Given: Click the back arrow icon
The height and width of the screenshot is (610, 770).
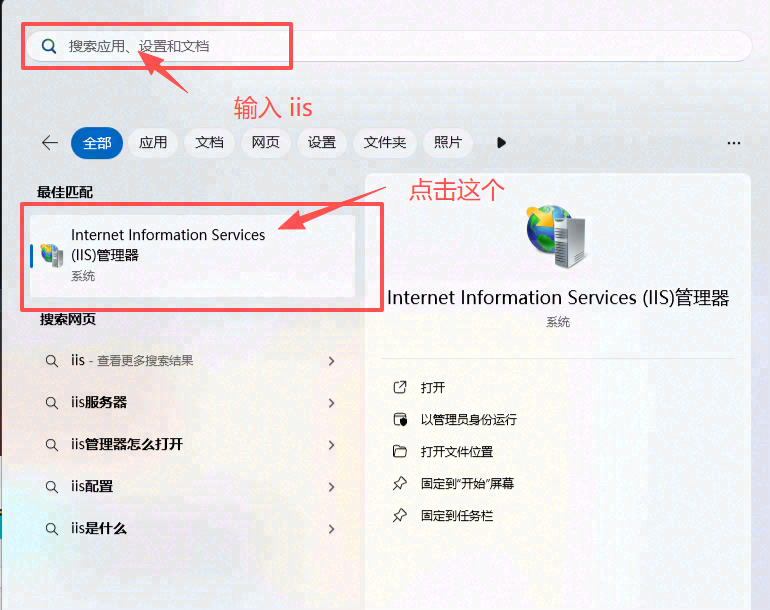Looking at the screenshot, I should click(49, 143).
